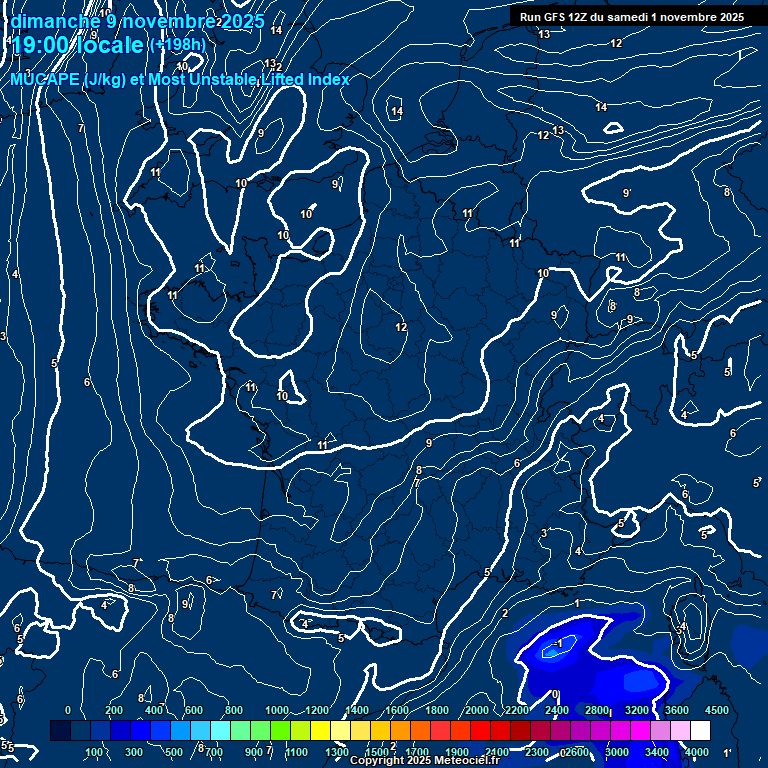Click the 'Copyright 2025 Meteociel.fr' text
Image resolution: width=768 pixels, height=768 pixels.
pyautogui.click(x=425, y=760)
